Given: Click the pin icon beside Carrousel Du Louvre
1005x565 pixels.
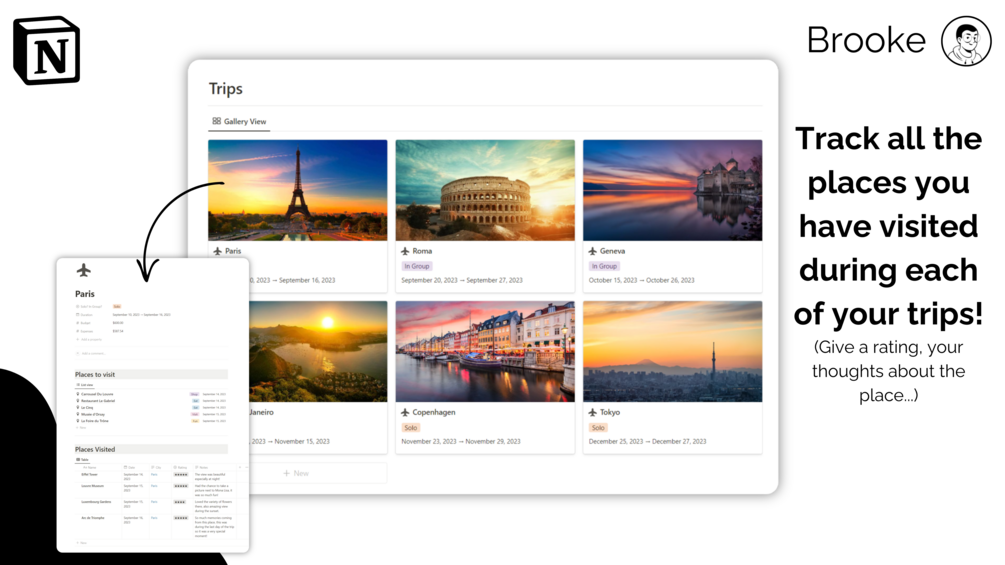Looking at the screenshot, I should (78, 394).
